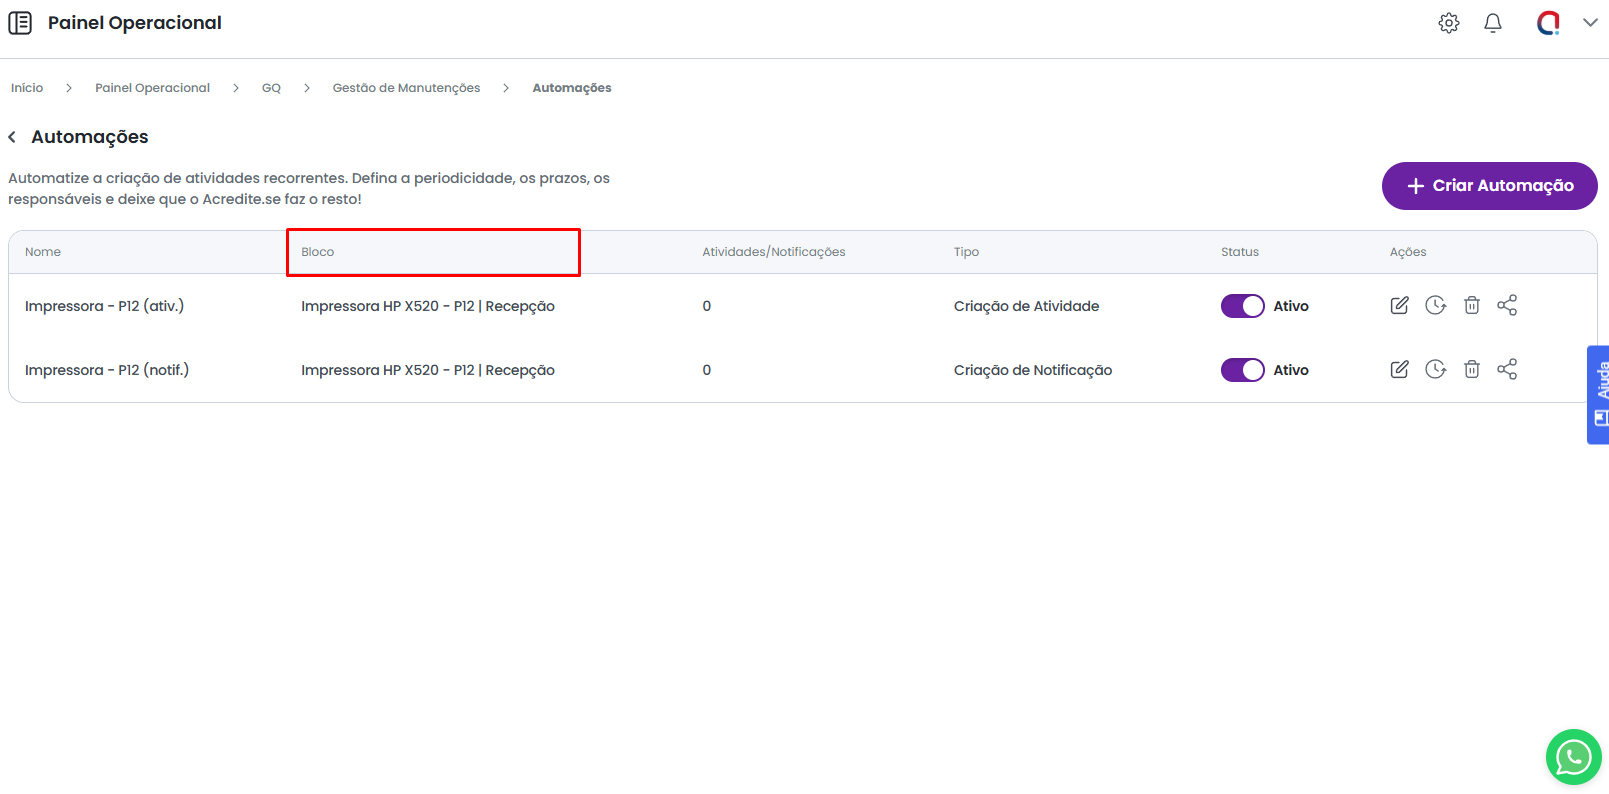1609x794 pixels.
Task: Open the notifications bell
Action: point(1492,23)
